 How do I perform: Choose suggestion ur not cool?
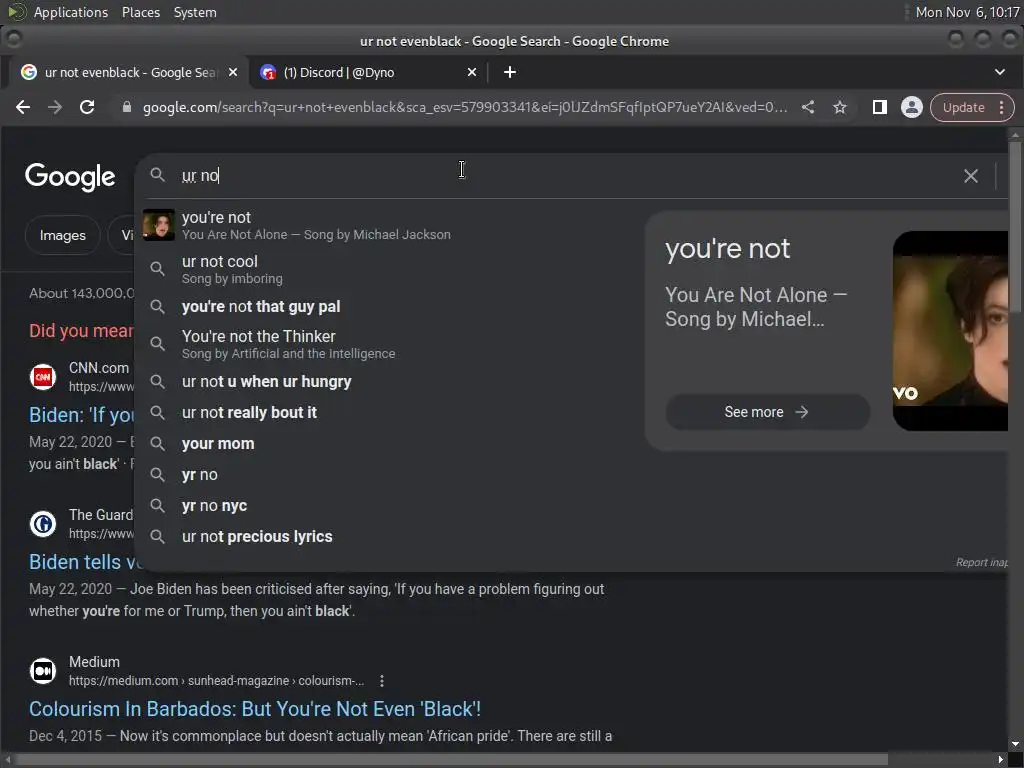389,269
